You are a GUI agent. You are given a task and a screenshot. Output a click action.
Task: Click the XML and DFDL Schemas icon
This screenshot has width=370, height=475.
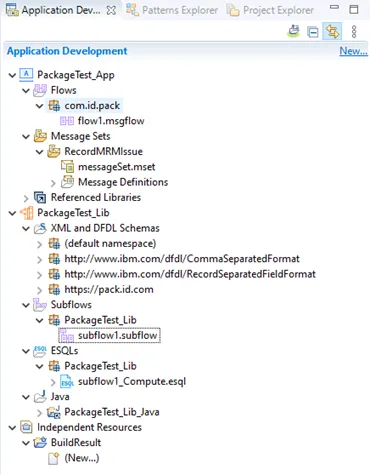[x=40, y=228]
